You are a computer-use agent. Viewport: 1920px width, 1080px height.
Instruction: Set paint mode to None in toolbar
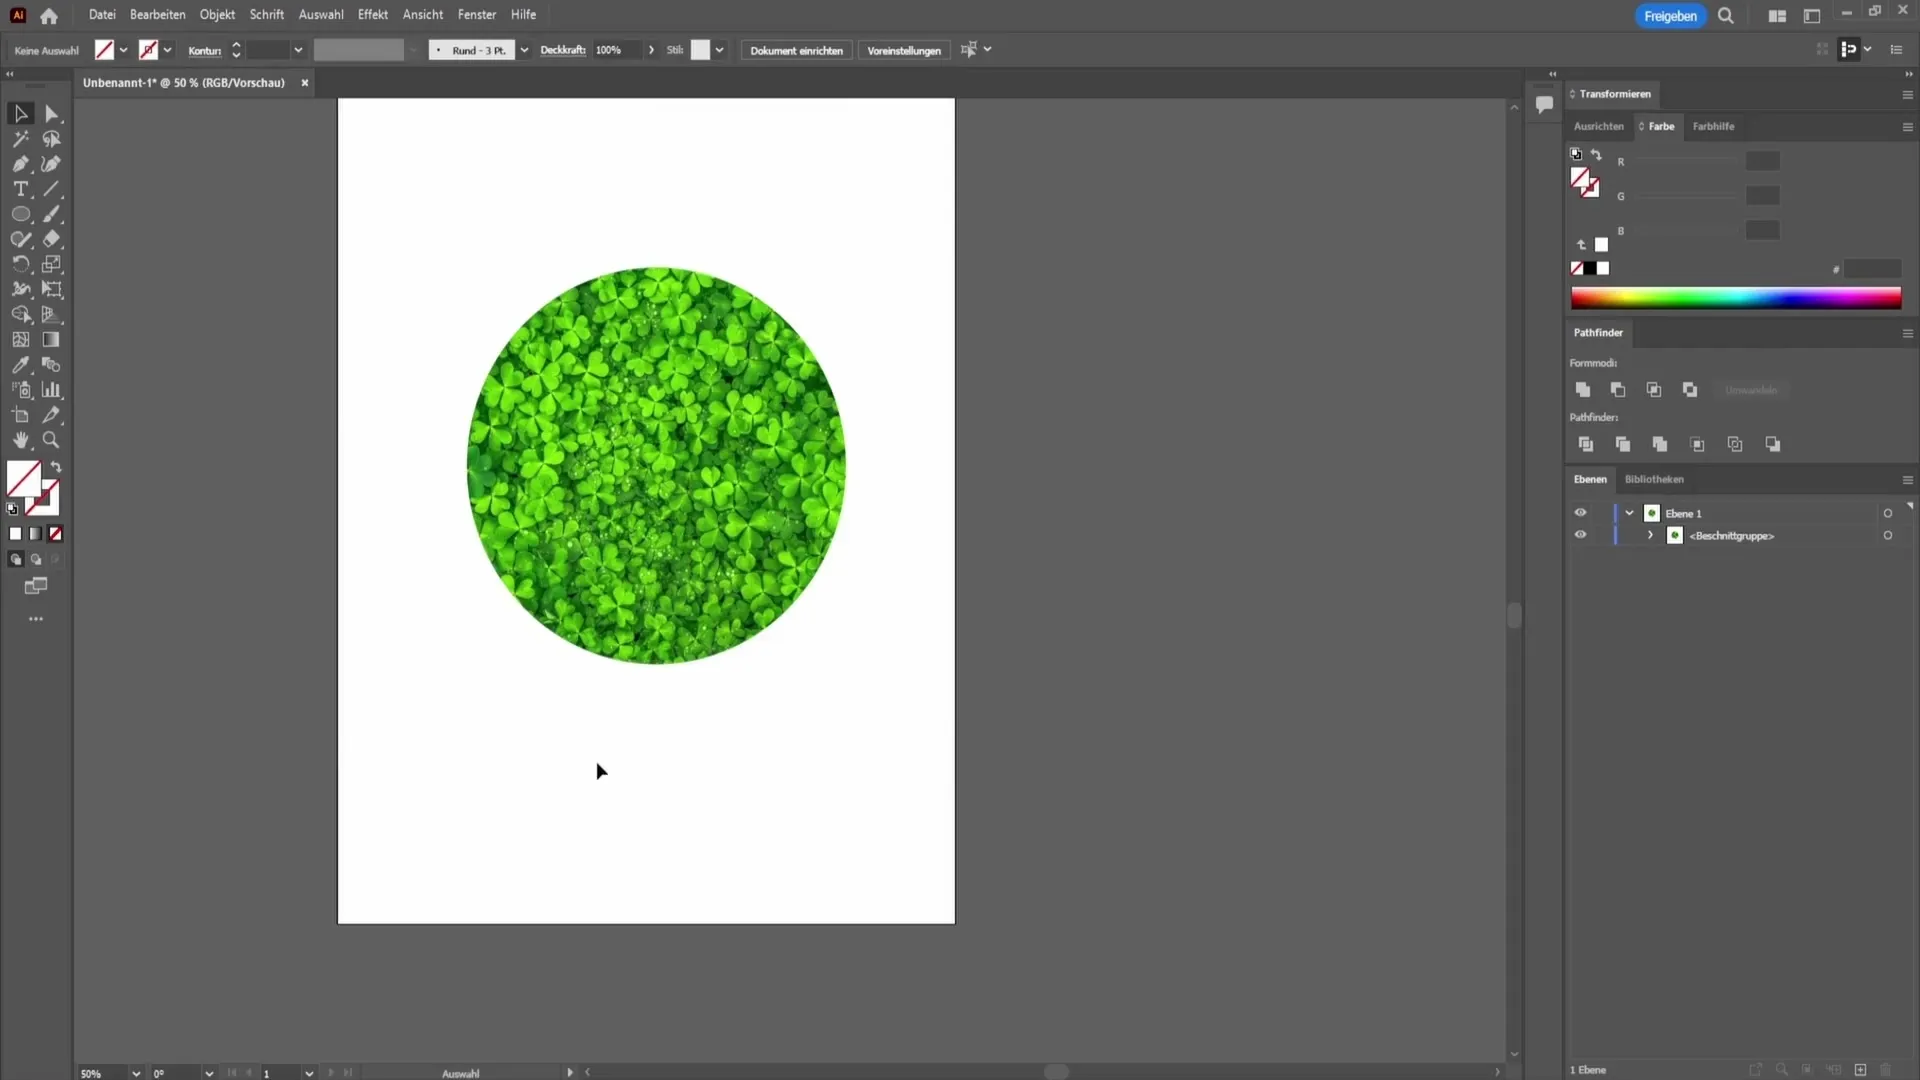coord(56,534)
